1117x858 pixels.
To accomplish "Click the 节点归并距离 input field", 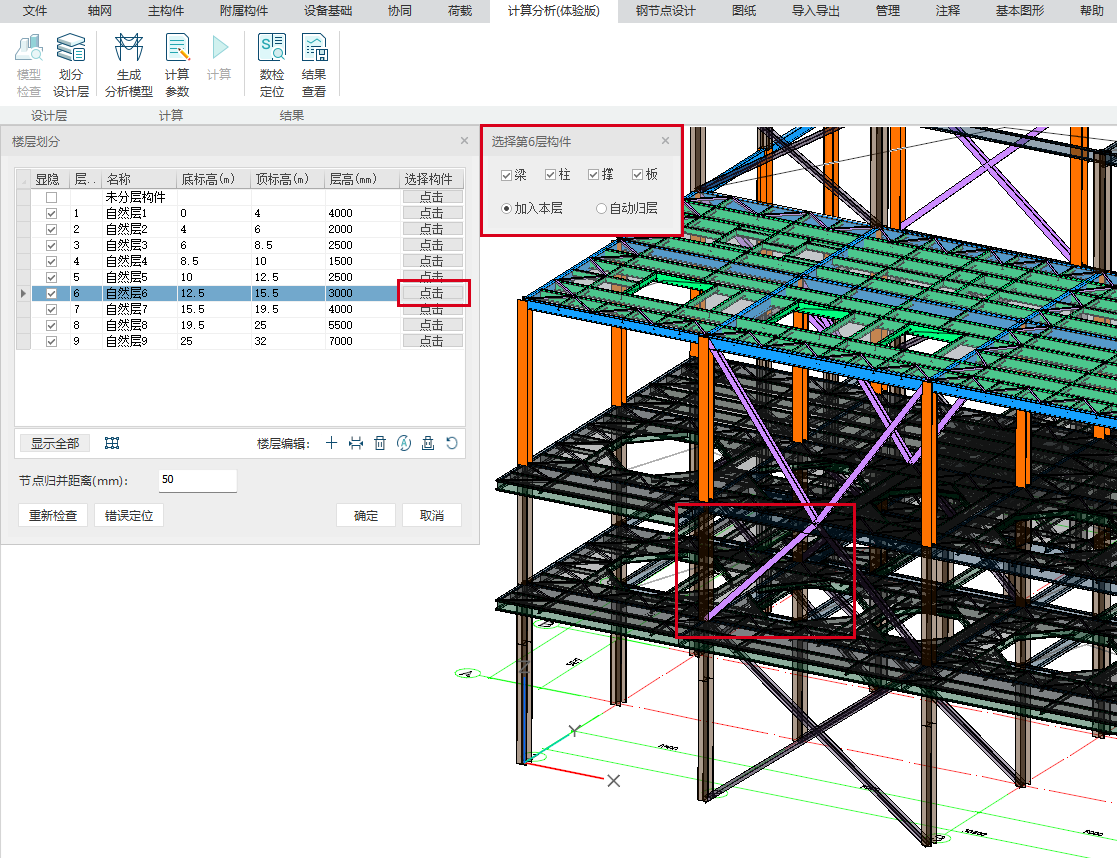I will pos(196,481).
